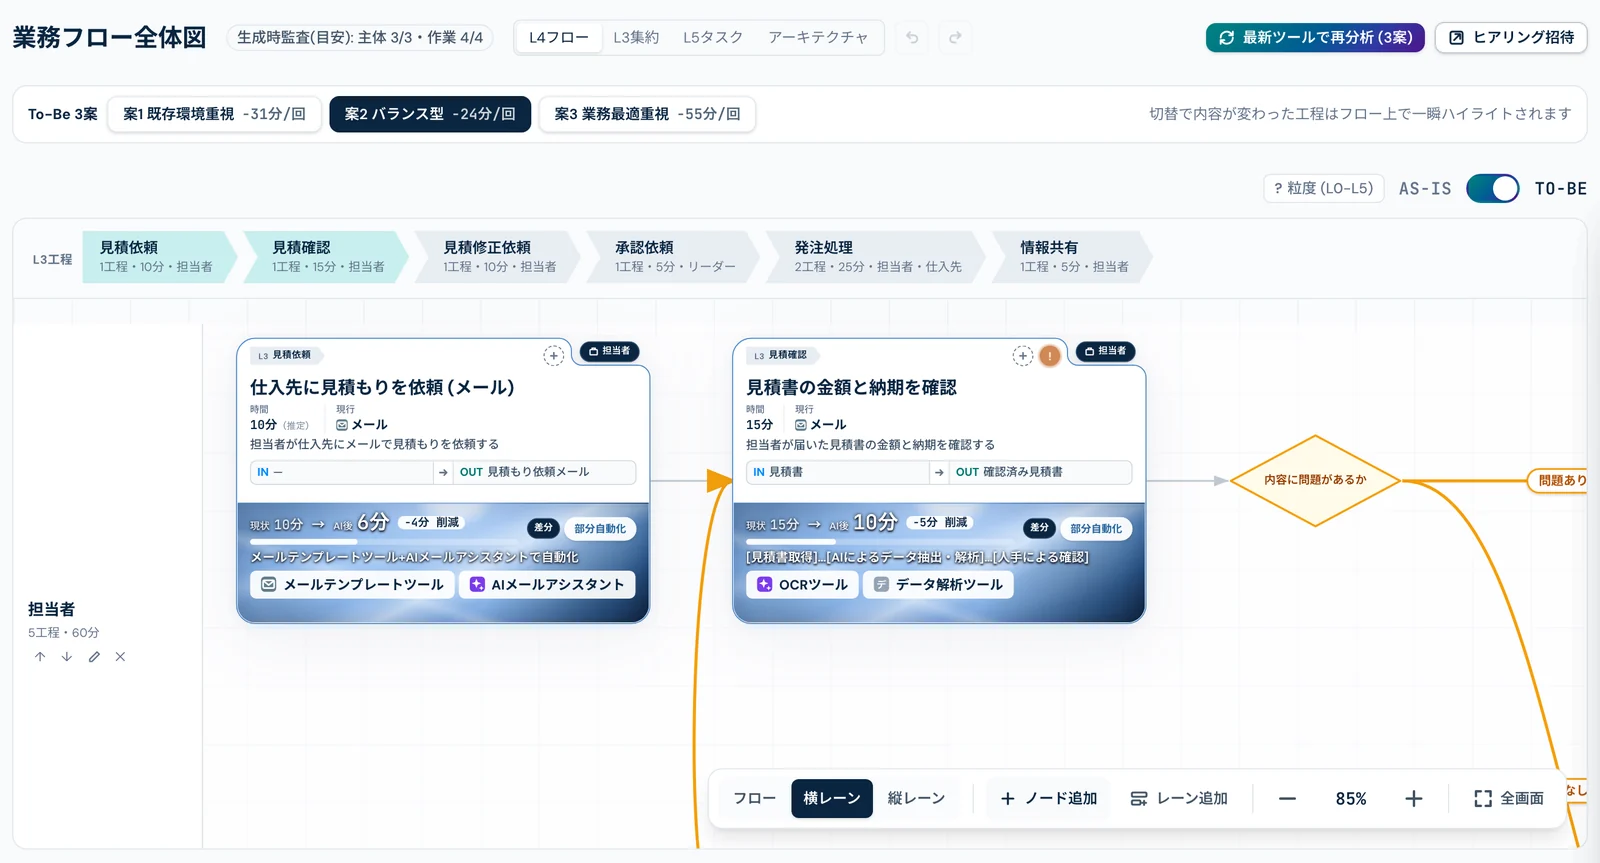Click the データ解析ツール tool chip
This screenshot has height=863, width=1600.
click(938, 585)
